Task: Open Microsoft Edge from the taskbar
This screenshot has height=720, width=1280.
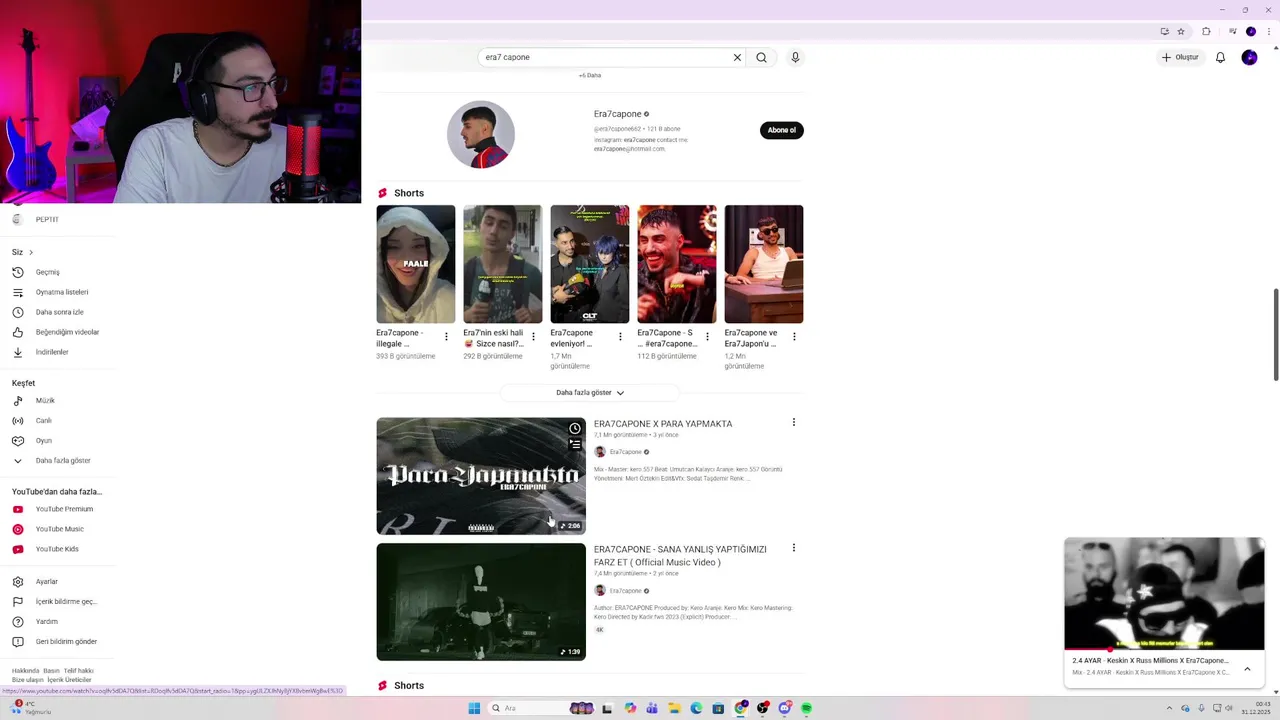Action: coord(696,708)
